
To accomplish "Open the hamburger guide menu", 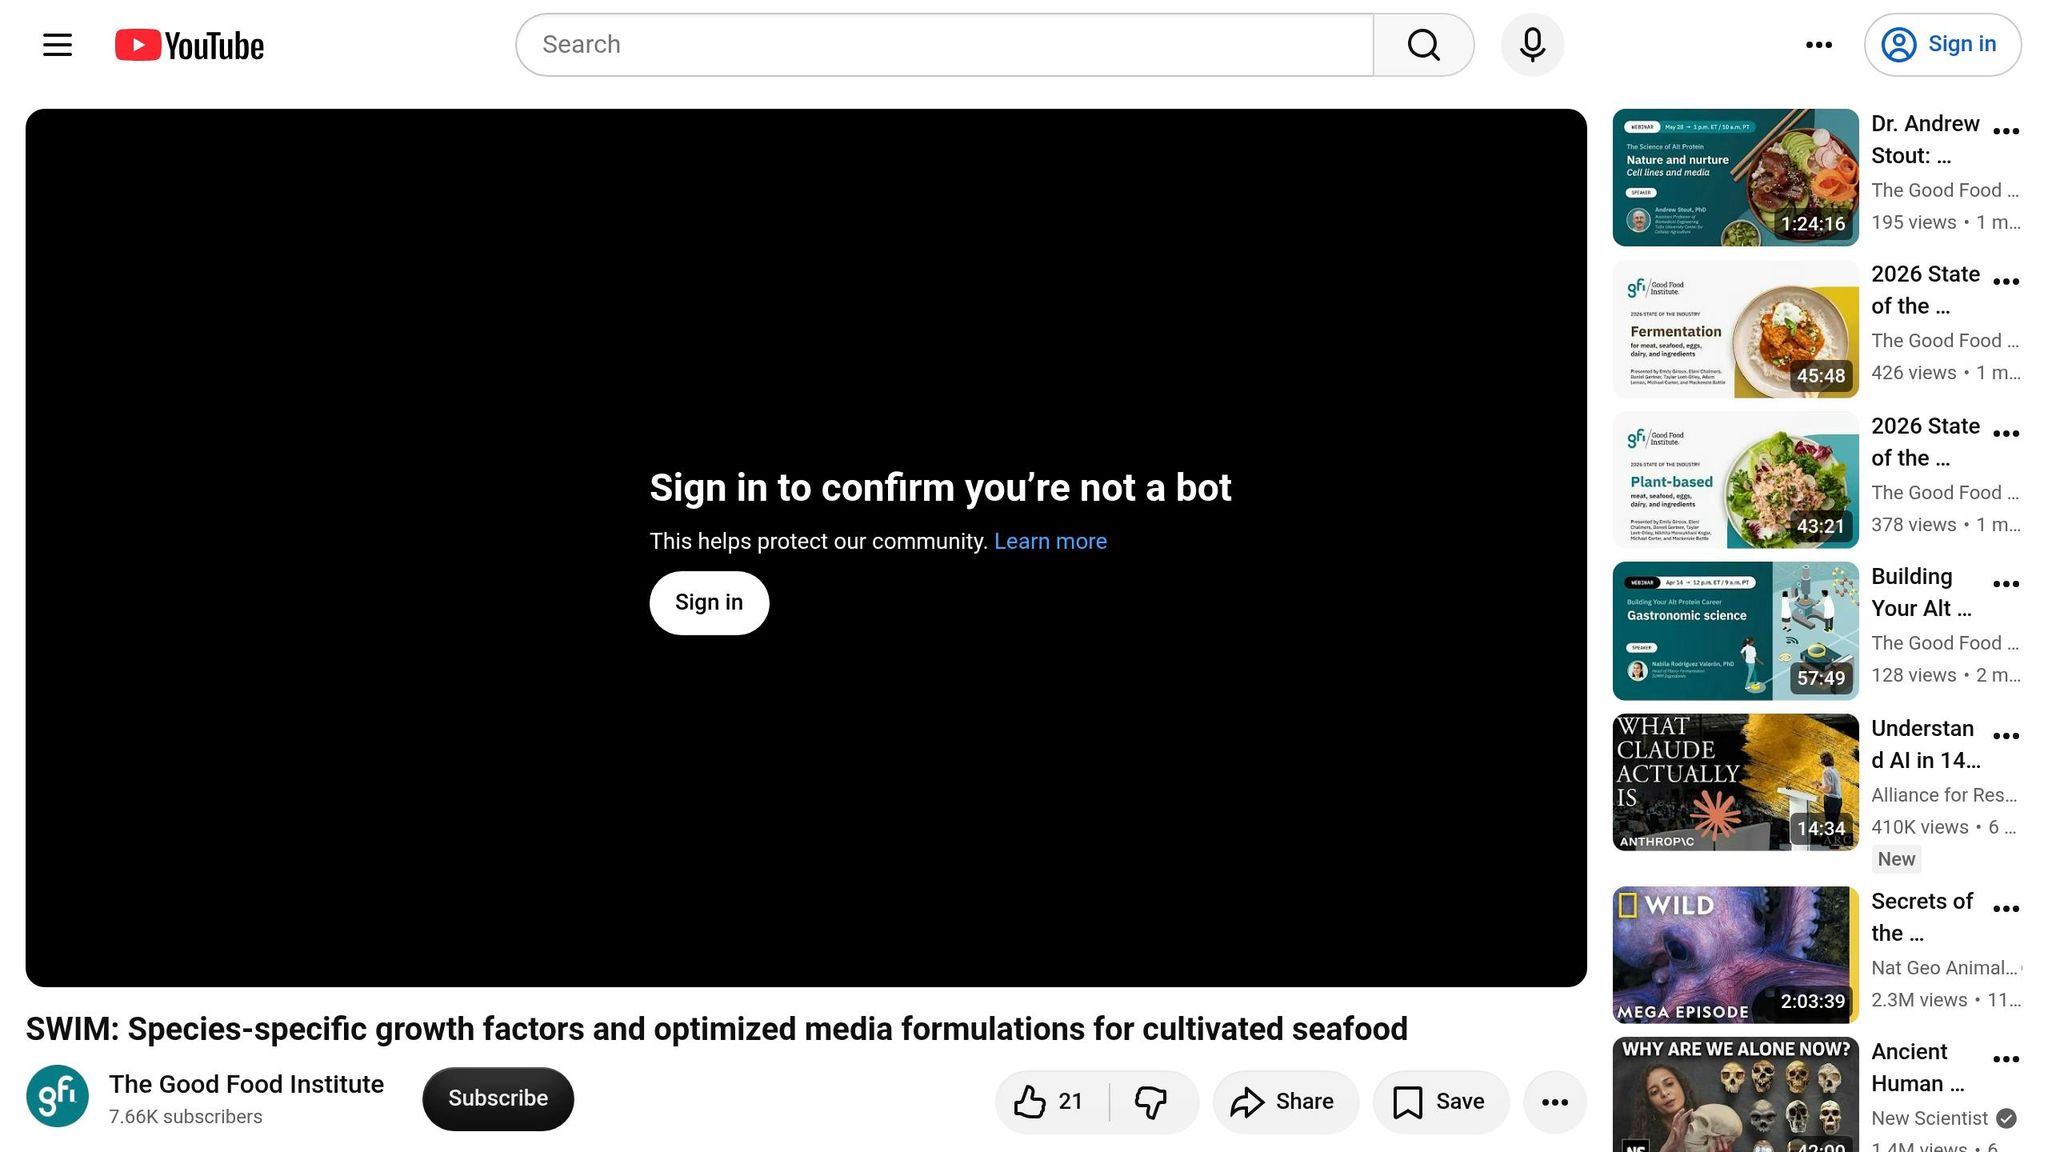I will coord(57,45).
